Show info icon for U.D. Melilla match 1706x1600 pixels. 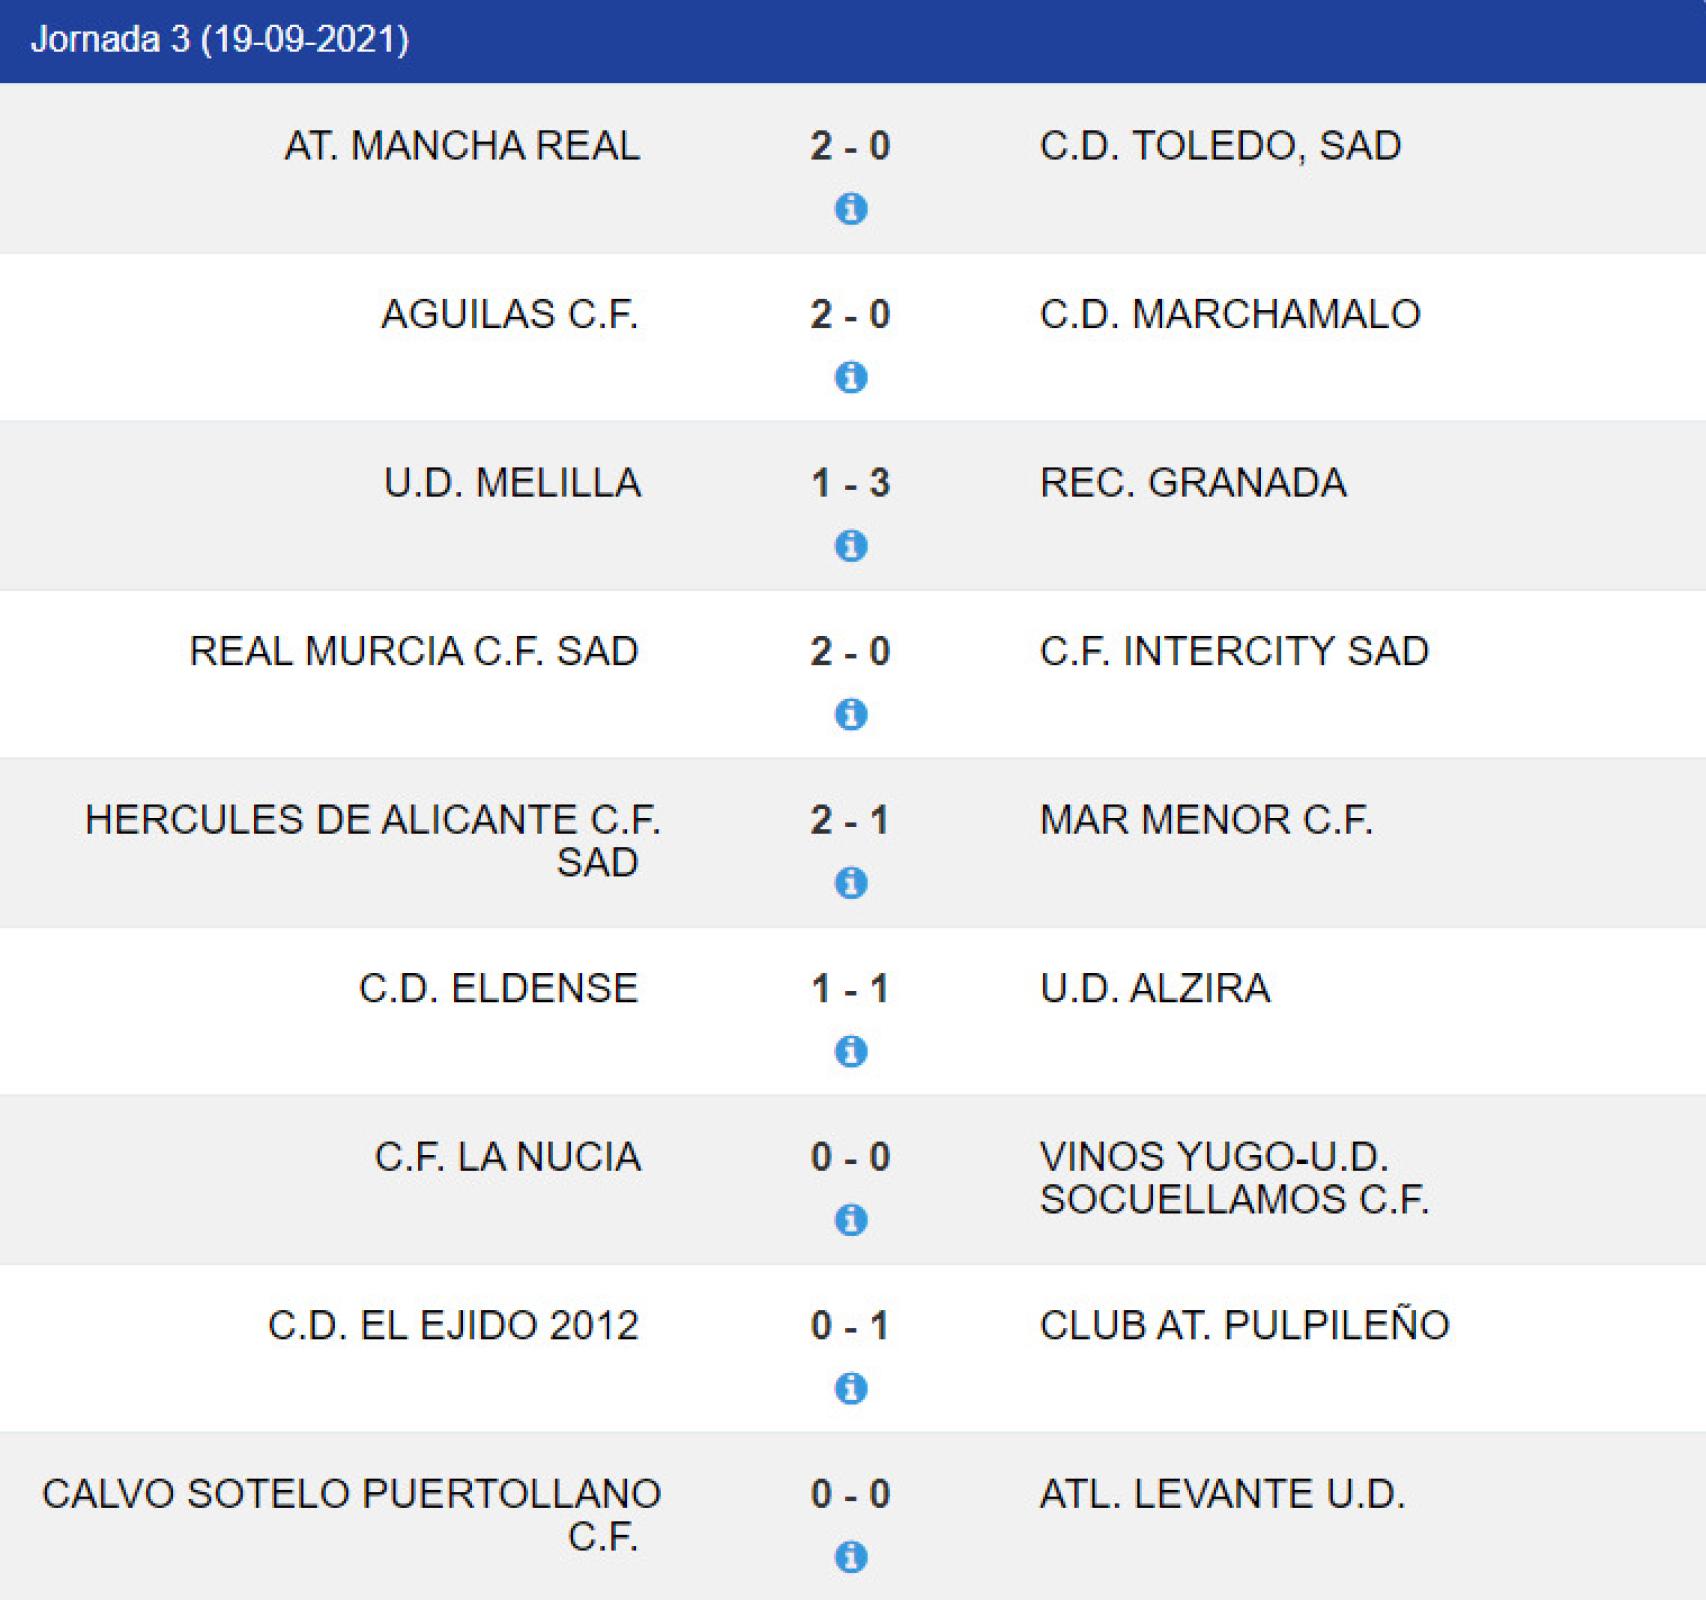pos(851,546)
